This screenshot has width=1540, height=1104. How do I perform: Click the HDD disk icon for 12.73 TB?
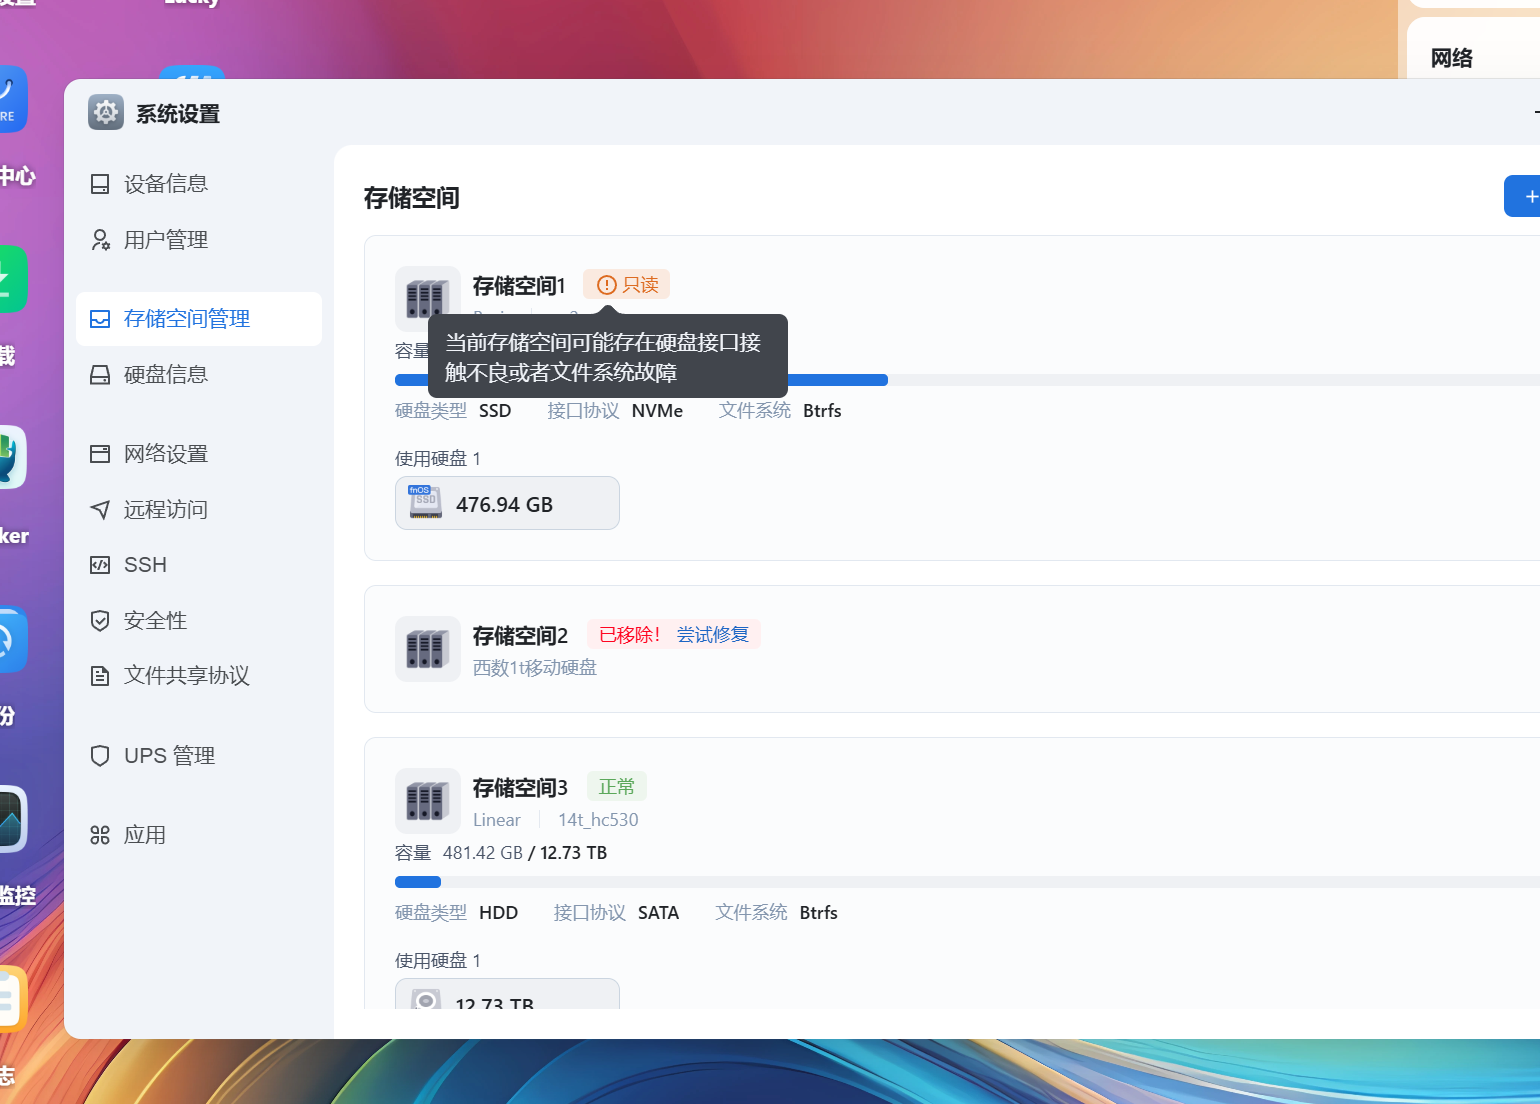point(426,999)
